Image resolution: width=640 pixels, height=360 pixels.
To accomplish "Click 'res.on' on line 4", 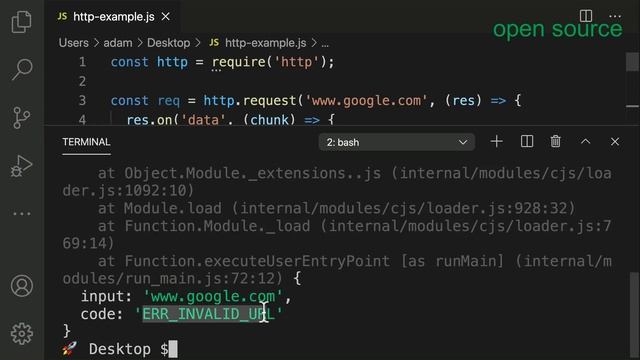I will (x=149, y=120).
